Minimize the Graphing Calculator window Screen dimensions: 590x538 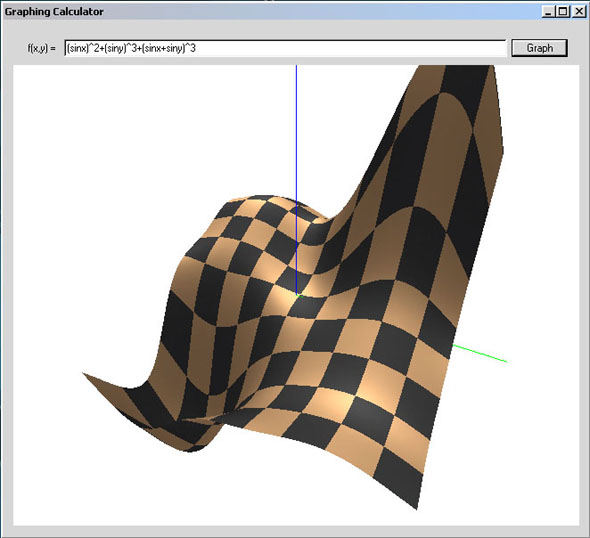pos(548,12)
